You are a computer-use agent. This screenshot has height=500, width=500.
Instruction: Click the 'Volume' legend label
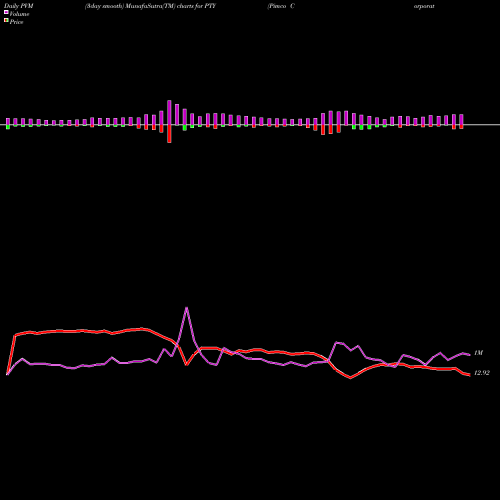[19, 14]
